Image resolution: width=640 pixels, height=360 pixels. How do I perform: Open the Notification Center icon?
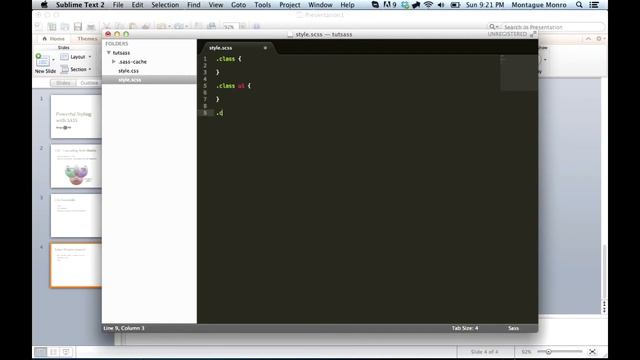click(594, 5)
